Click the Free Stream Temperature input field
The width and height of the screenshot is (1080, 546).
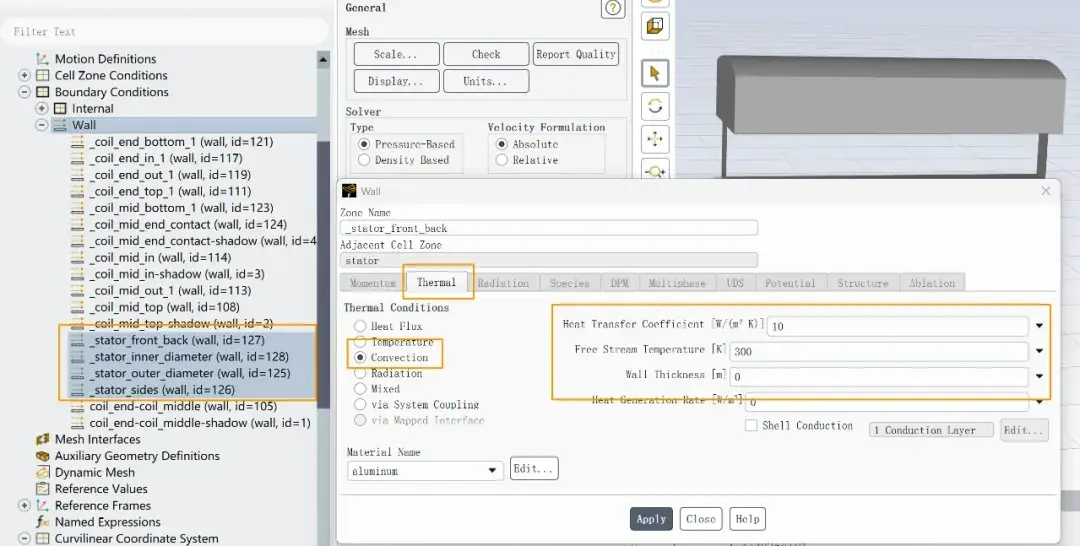click(x=878, y=351)
